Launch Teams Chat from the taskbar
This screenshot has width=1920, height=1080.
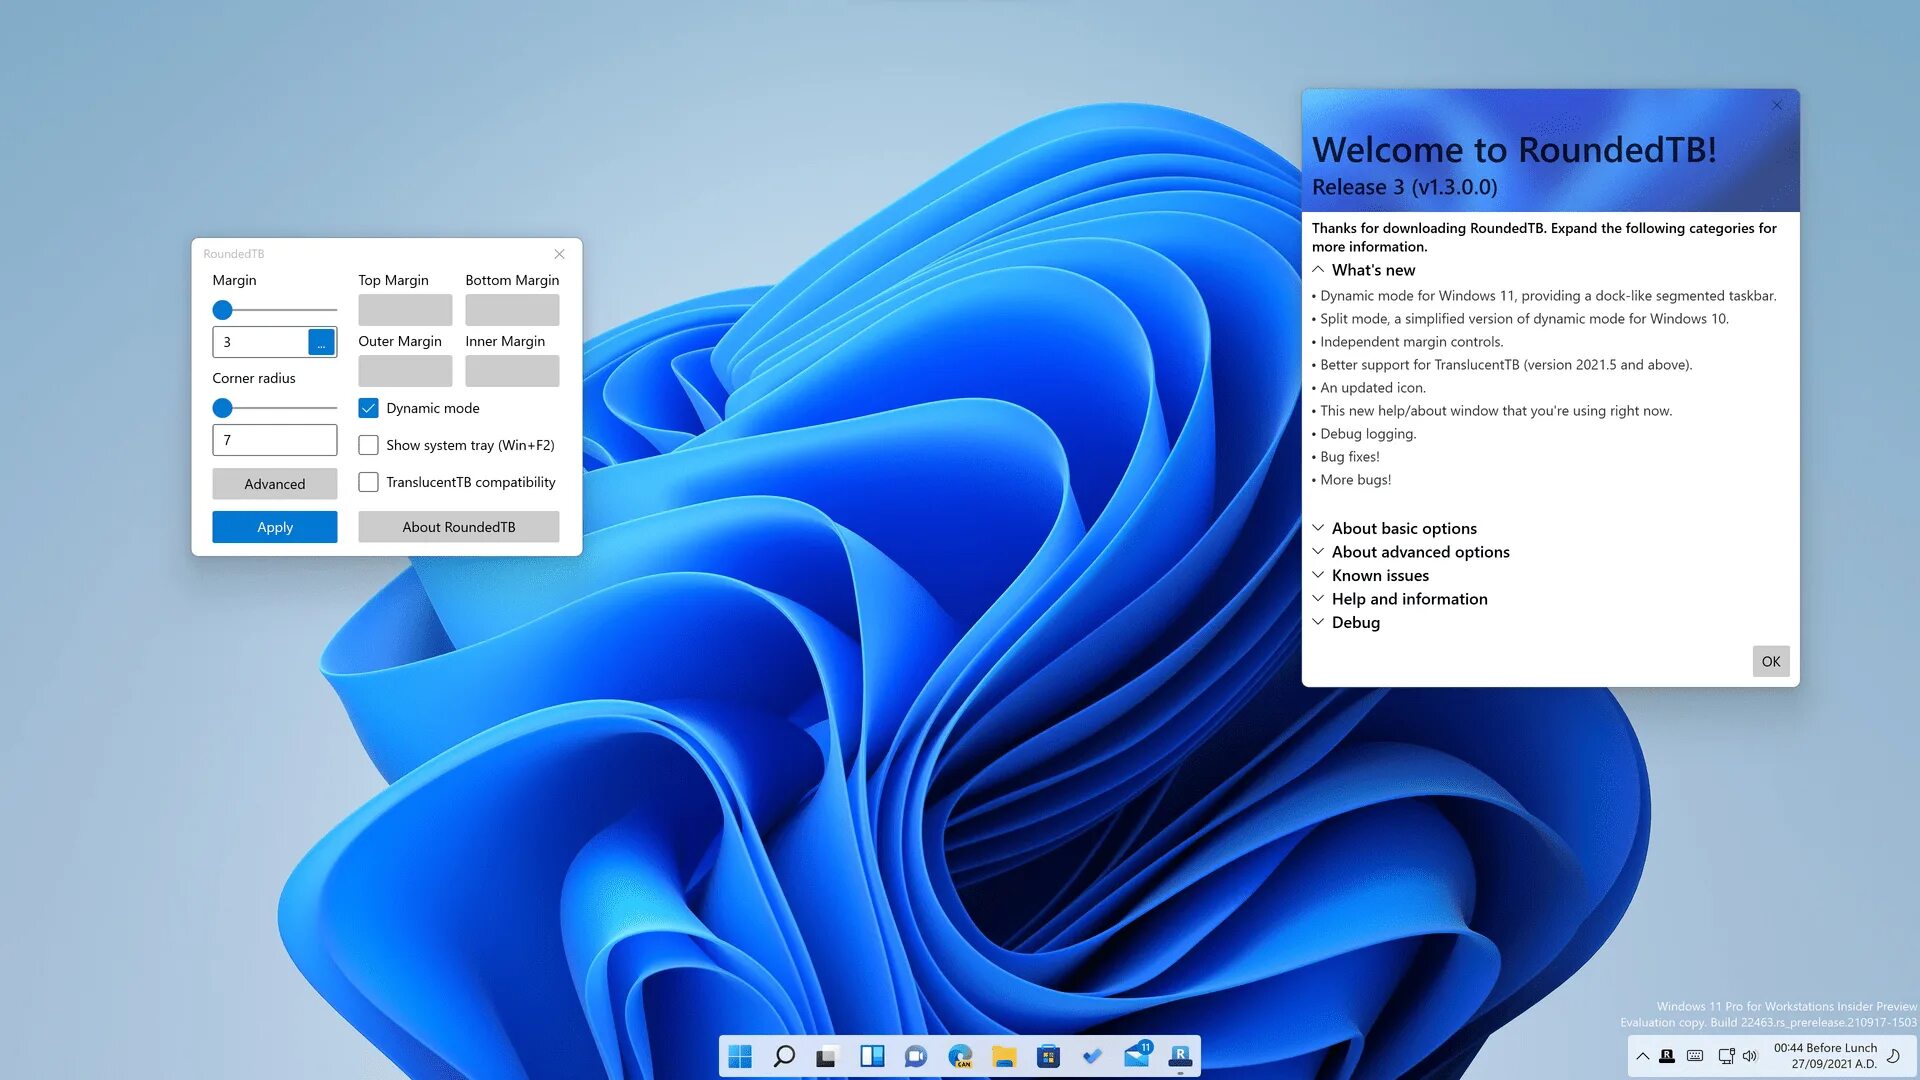tap(916, 1056)
